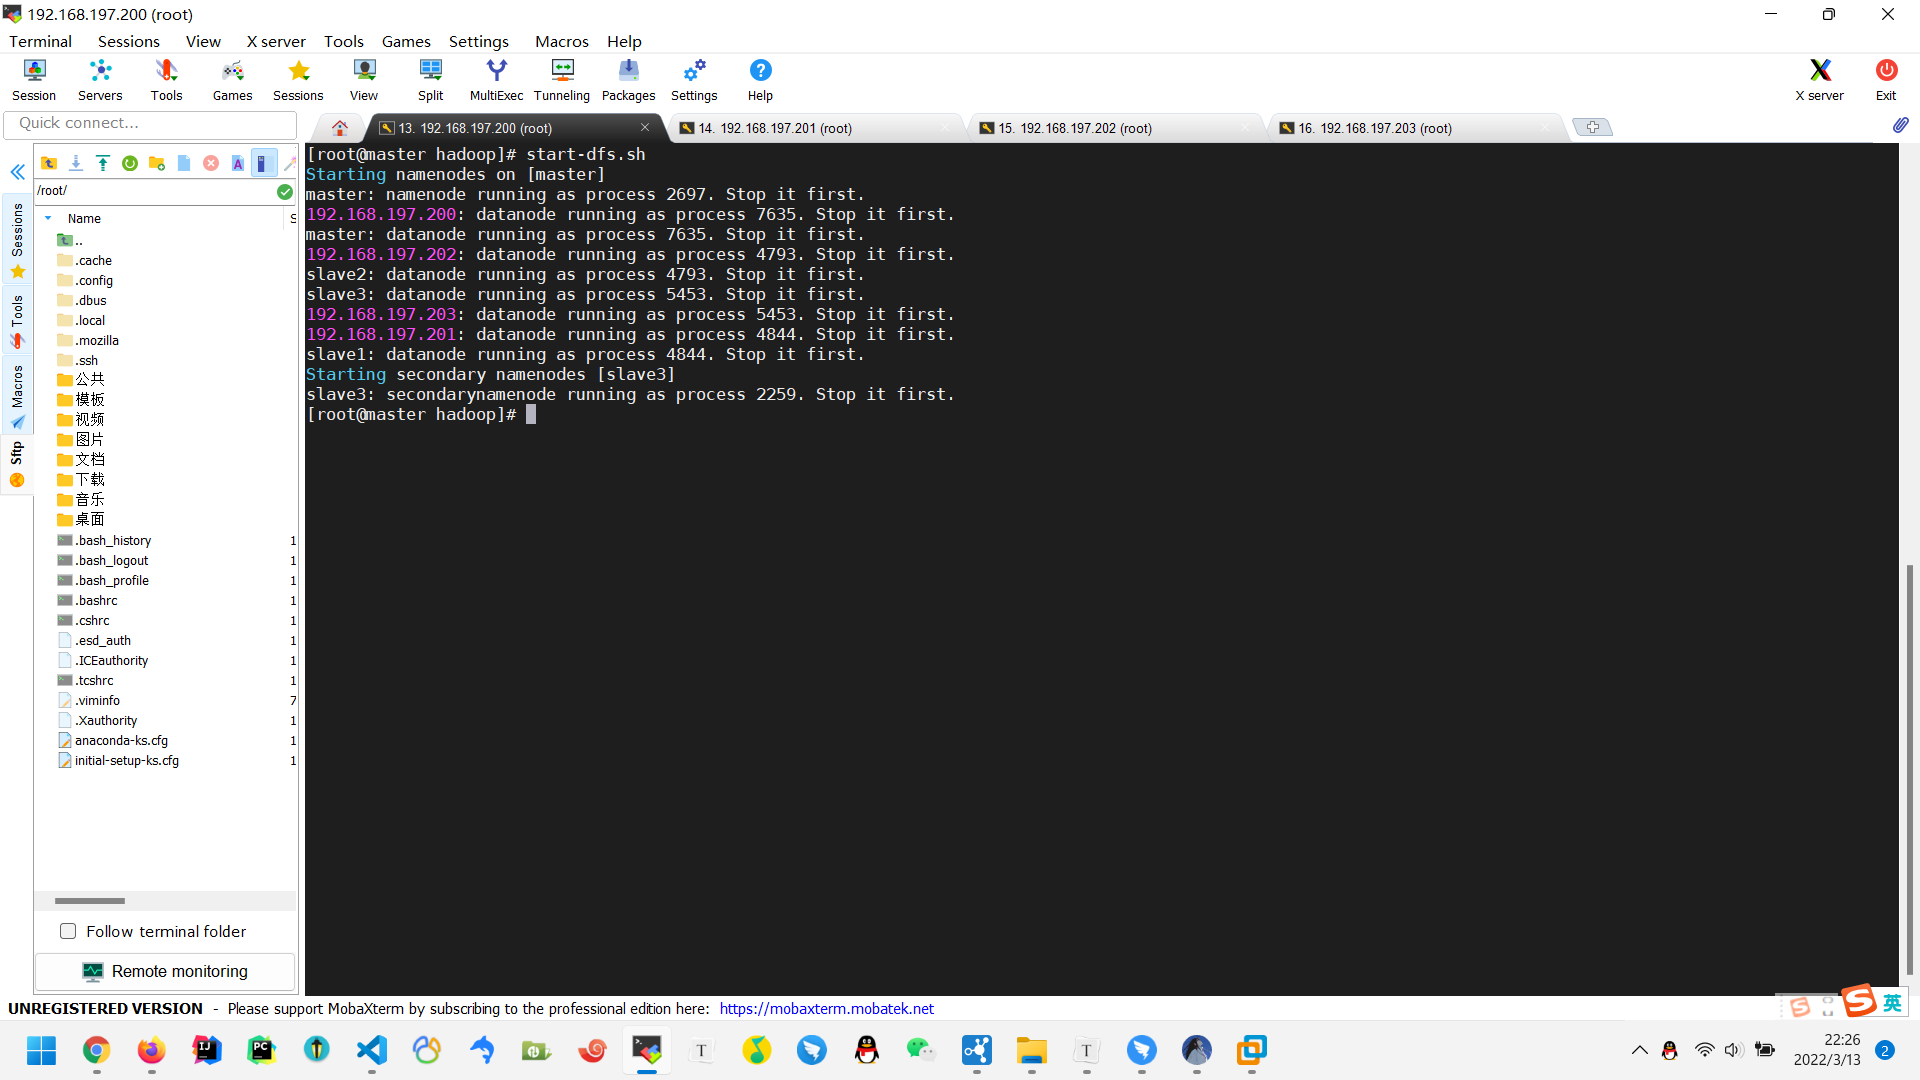1920x1080 pixels.
Task: Create a new file in SFTP
Action: (x=183, y=163)
